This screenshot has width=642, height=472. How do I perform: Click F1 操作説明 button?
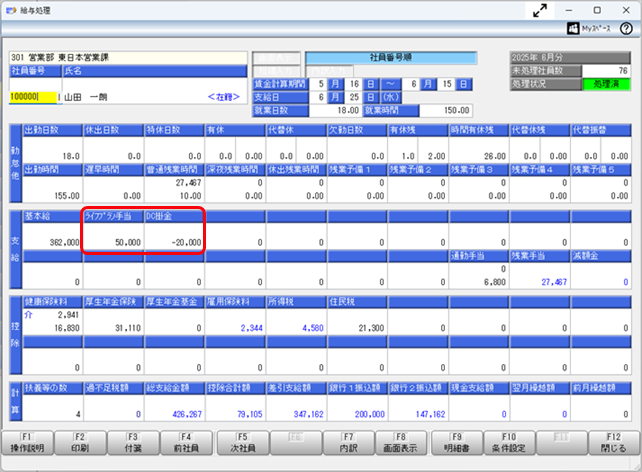27,443
